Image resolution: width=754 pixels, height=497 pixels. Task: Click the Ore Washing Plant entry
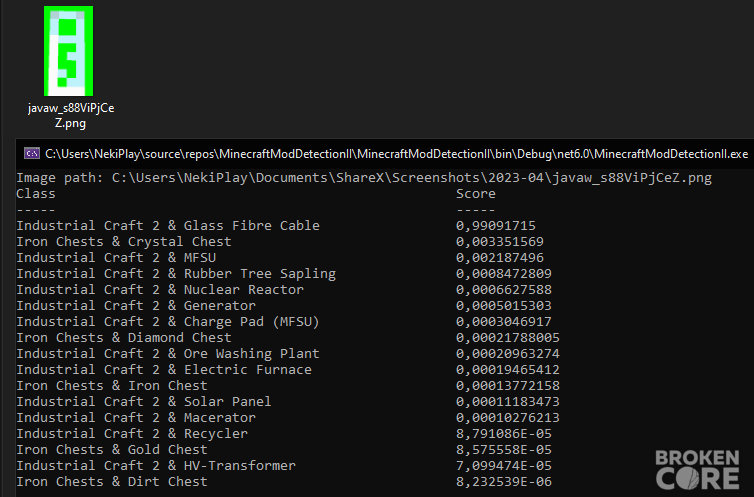[x=168, y=354]
